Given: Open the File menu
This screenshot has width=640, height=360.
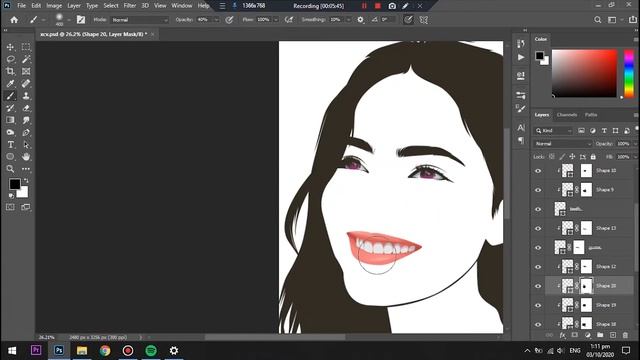Looking at the screenshot, I should point(22,6).
